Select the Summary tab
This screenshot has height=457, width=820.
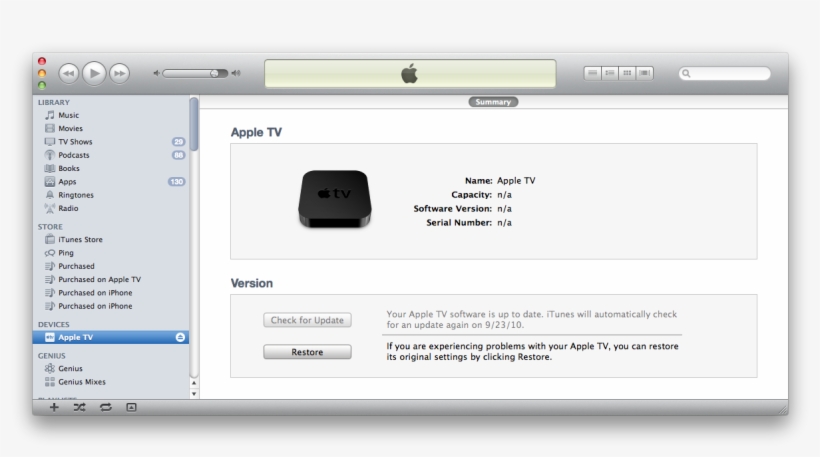point(493,102)
